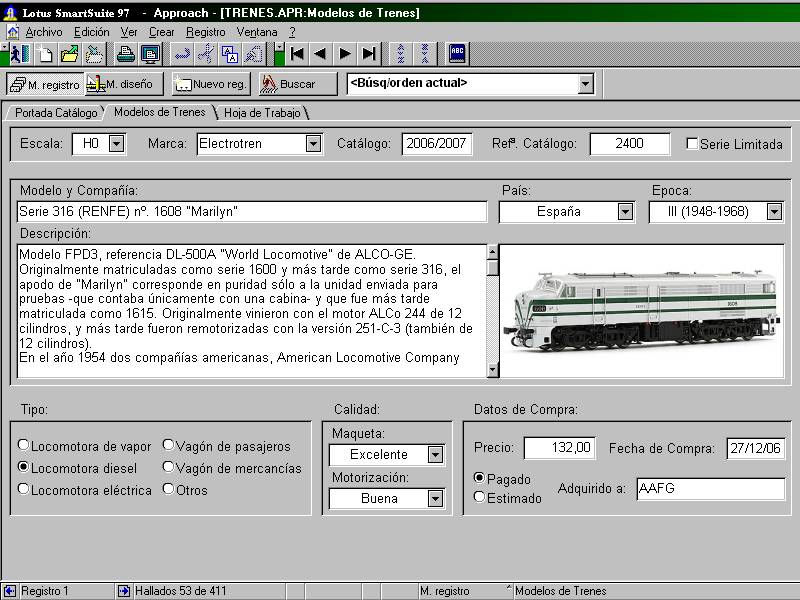Open the Ver menu
800x600 pixels.
click(x=129, y=32)
